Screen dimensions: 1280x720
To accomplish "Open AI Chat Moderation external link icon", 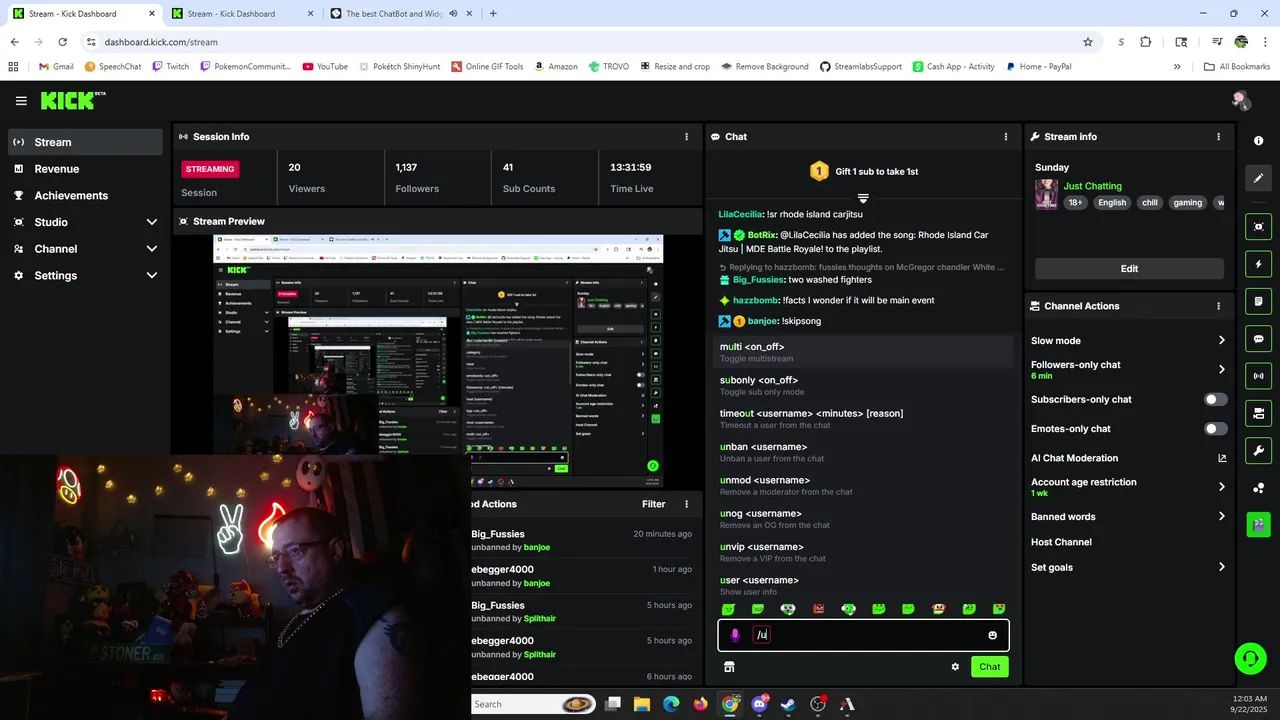I will point(1221,458).
